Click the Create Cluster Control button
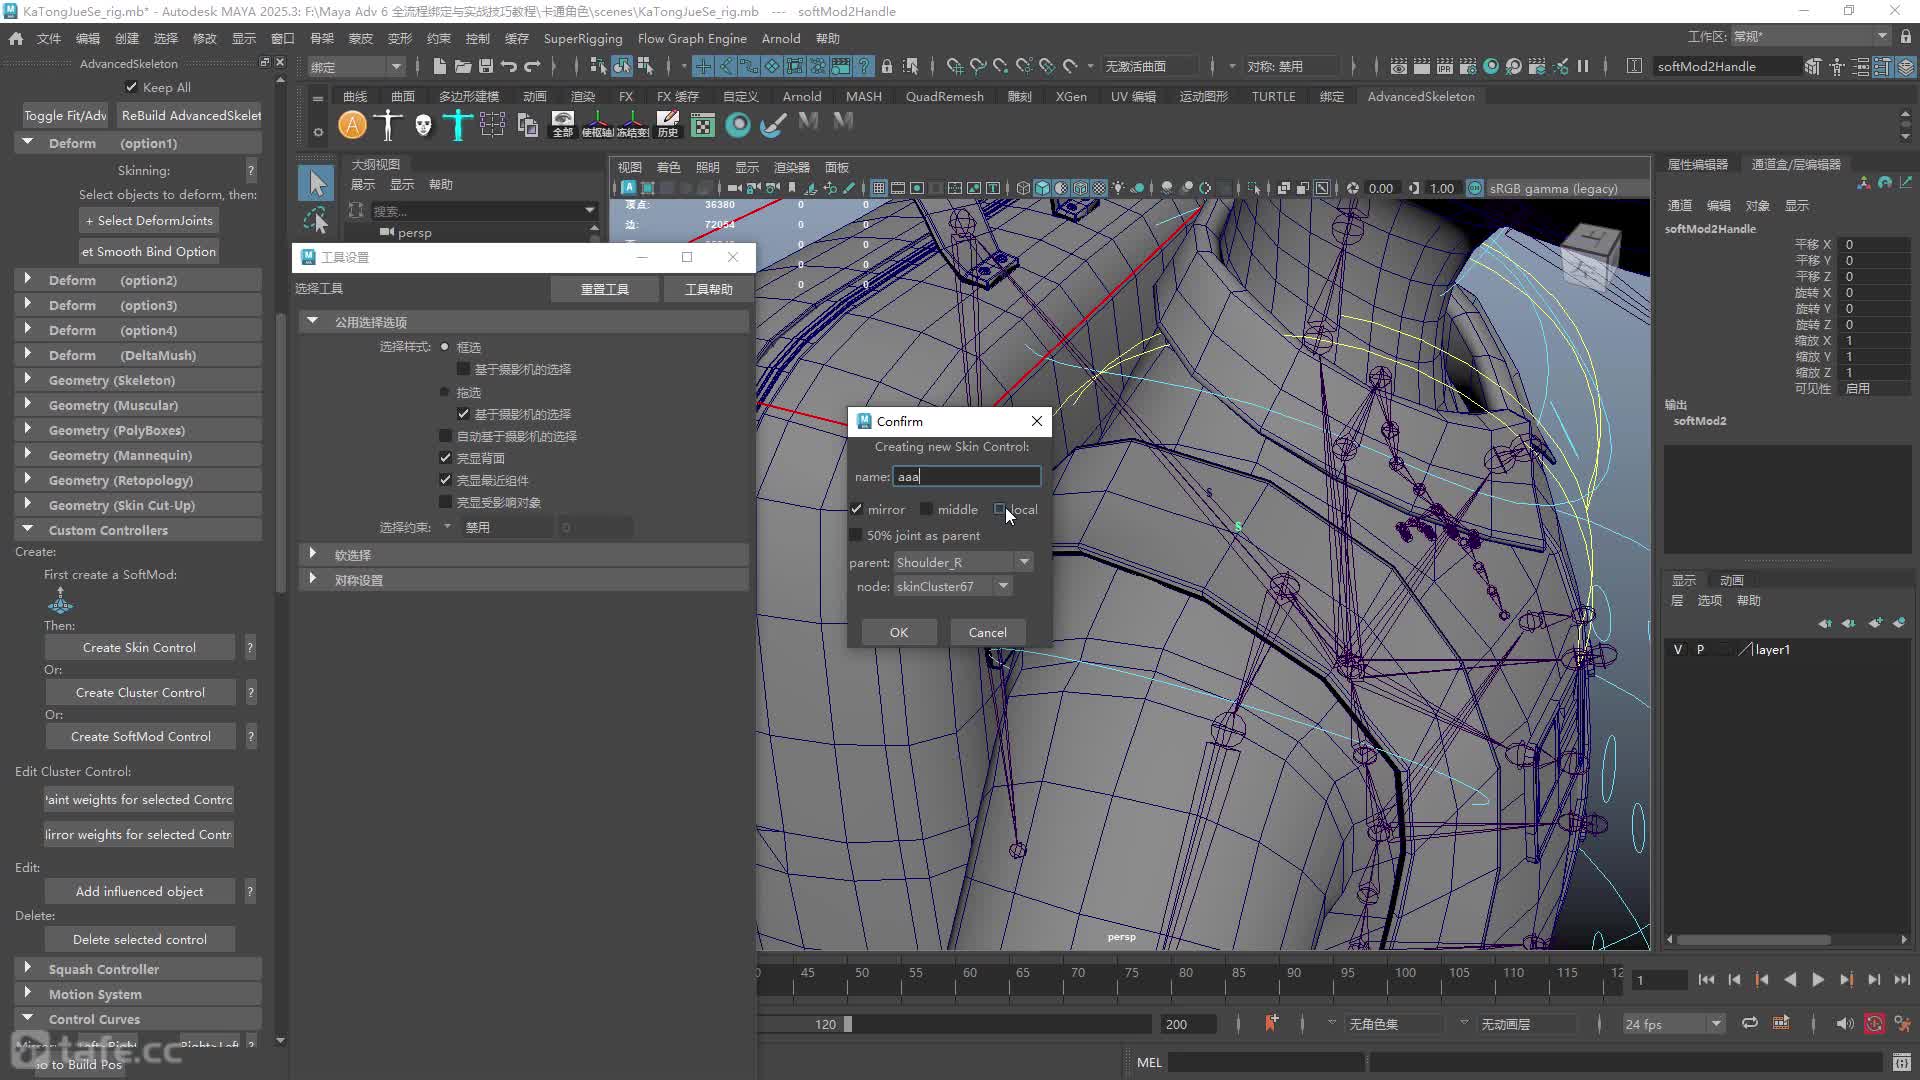This screenshot has height=1080, width=1920. pos(140,692)
